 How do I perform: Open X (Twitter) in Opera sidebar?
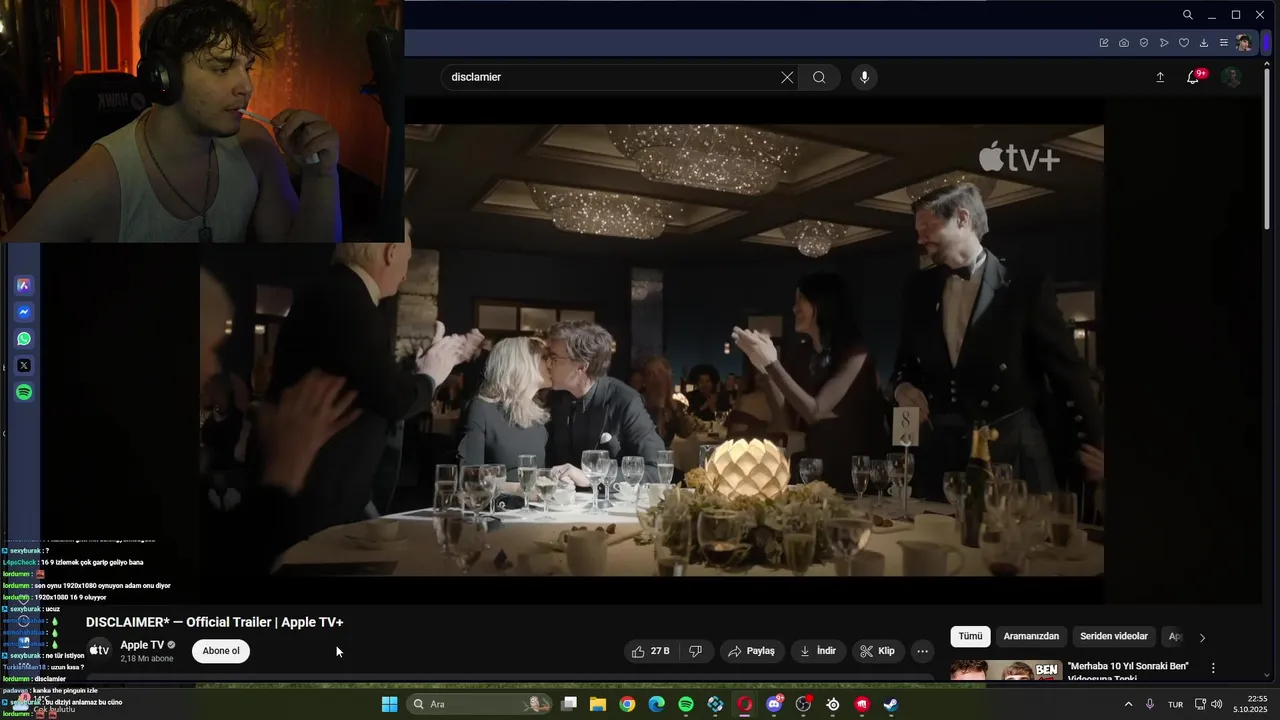tap(24, 366)
